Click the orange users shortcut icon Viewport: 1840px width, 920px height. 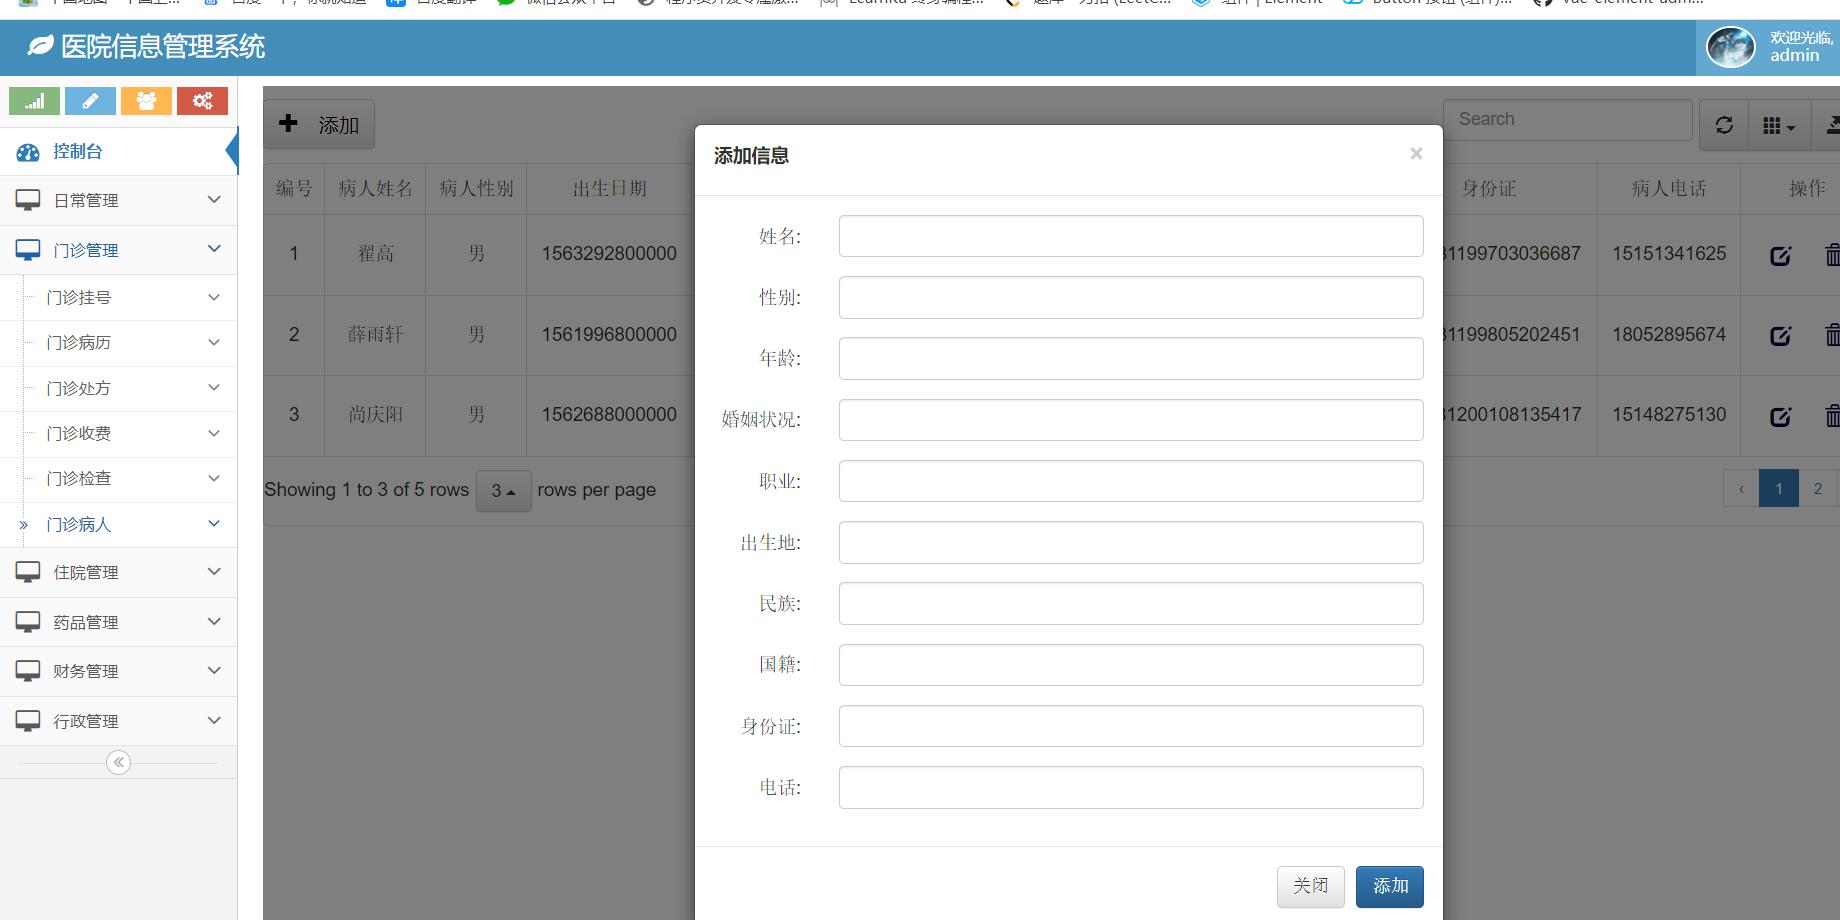(146, 101)
